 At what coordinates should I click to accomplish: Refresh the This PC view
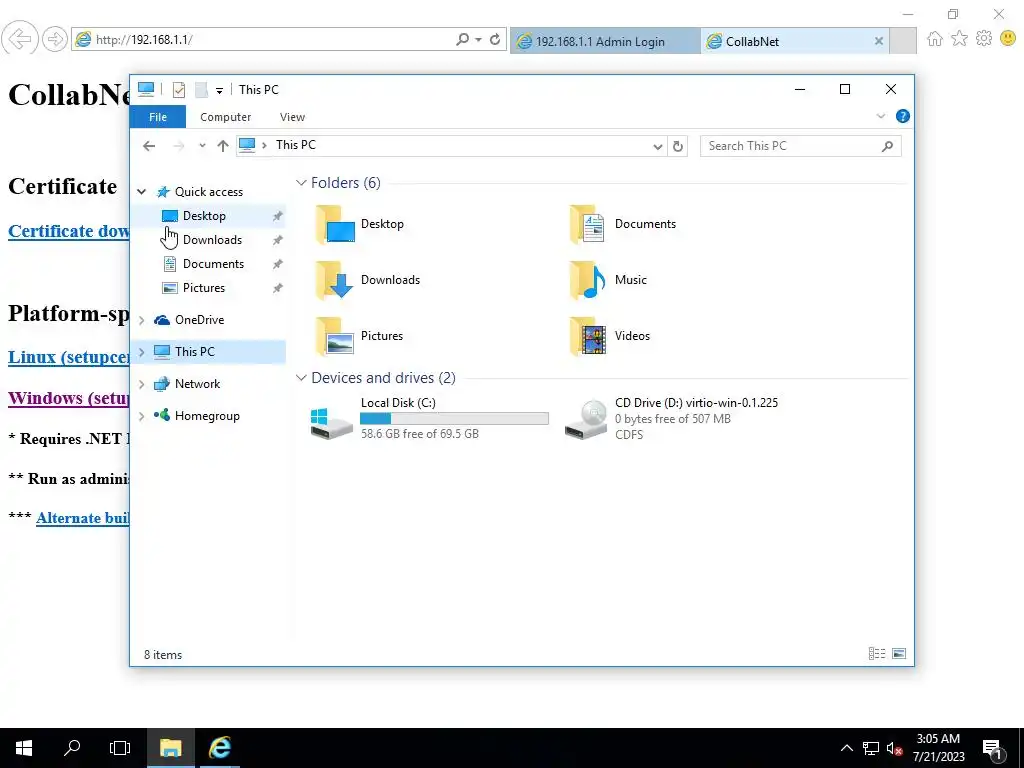point(678,146)
